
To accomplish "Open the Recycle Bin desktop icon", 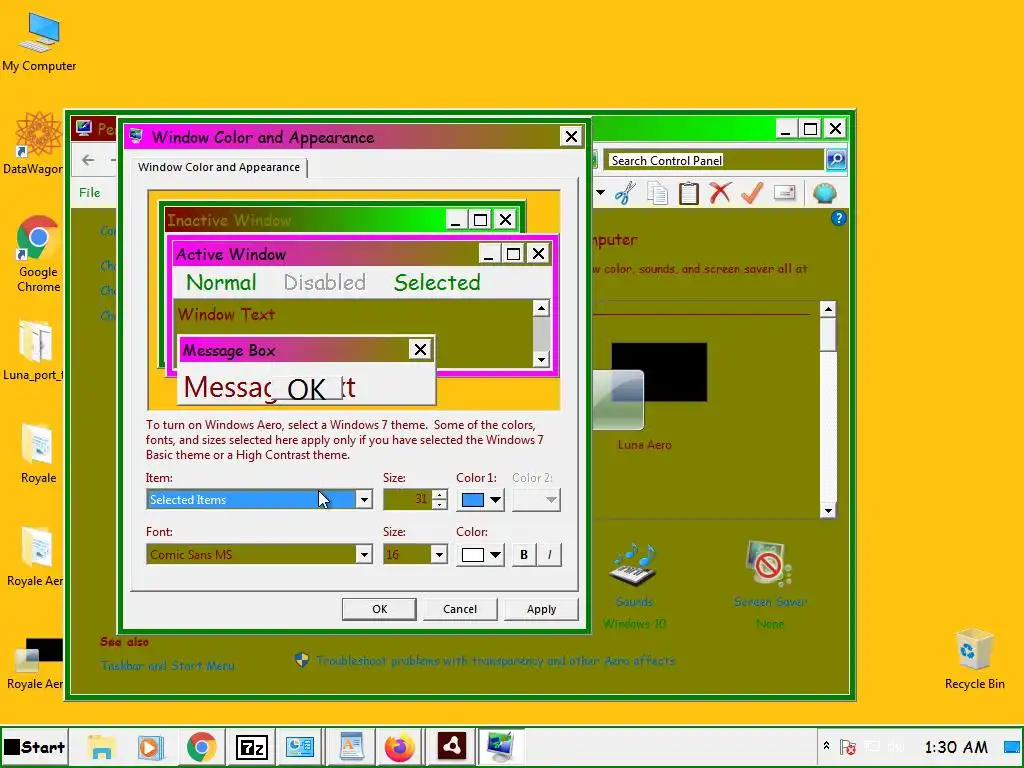I will pyautogui.click(x=974, y=658).
